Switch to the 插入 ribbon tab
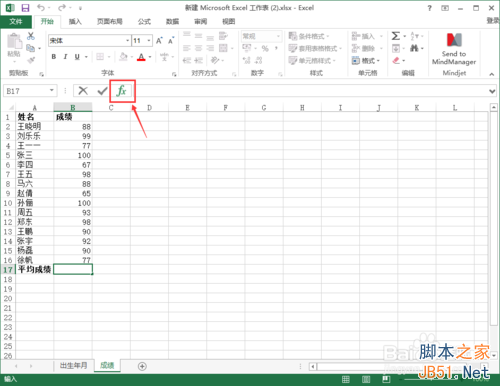This screenshot has height=386, width=500. [x=75, y=22]
